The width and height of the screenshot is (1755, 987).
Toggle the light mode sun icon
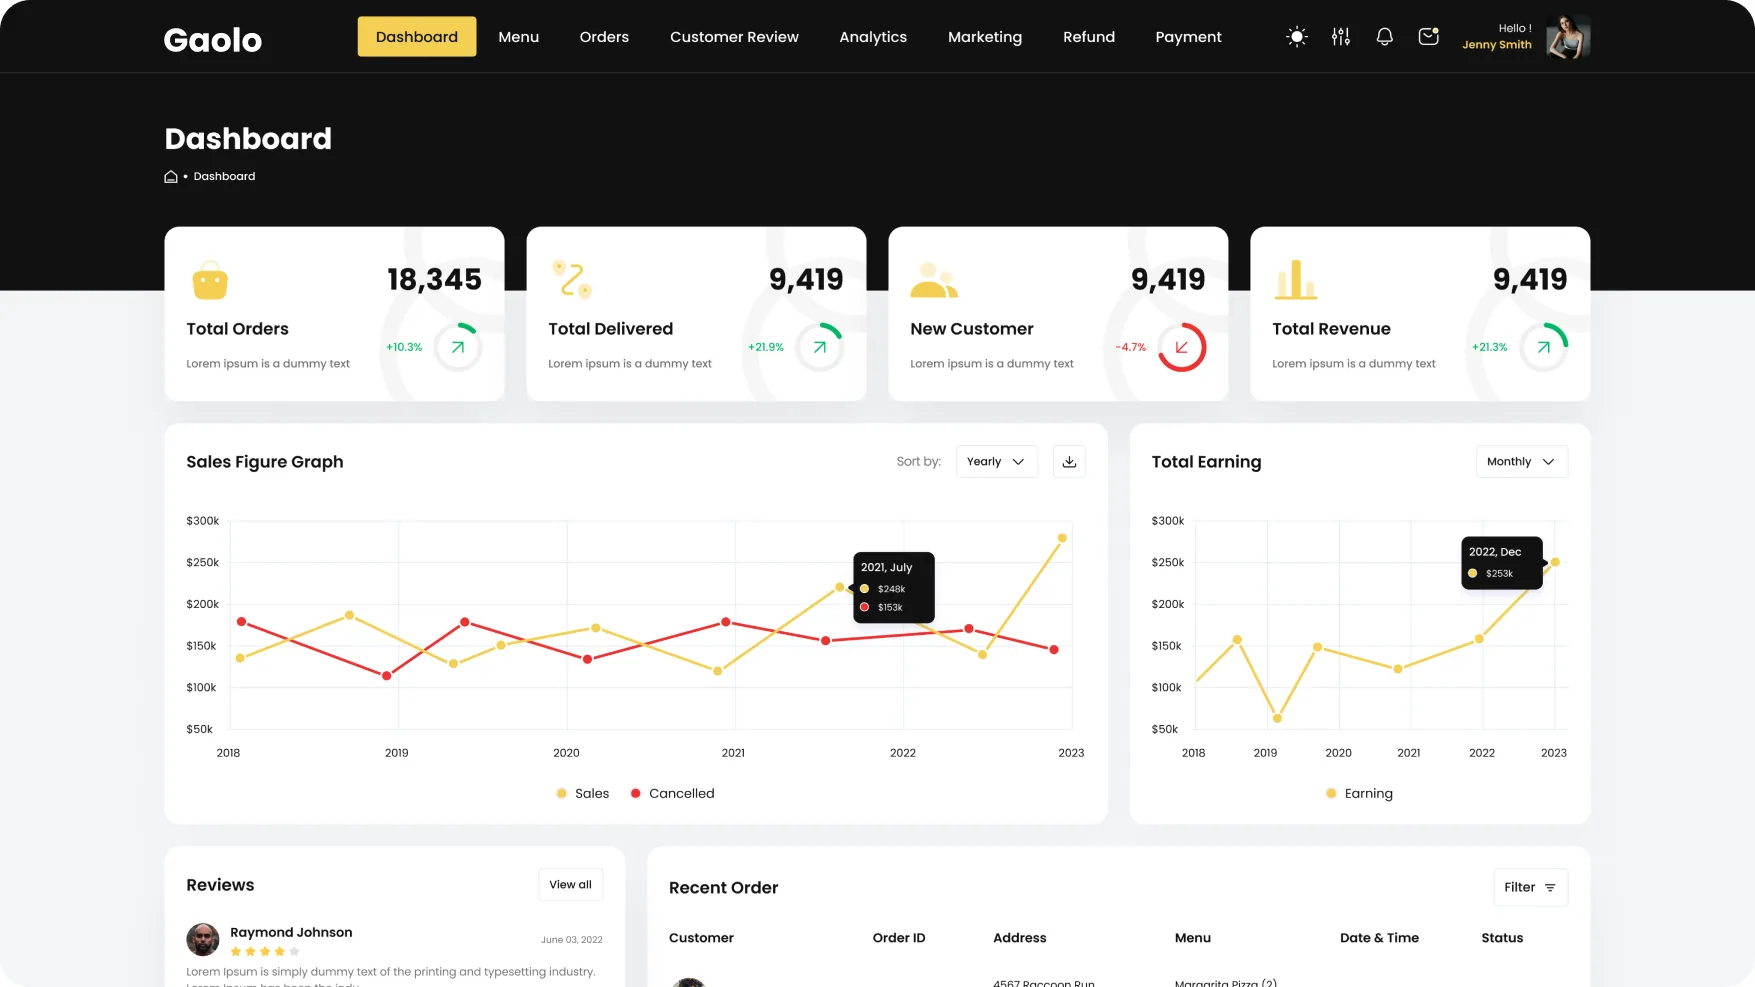click(x=1297, y=37)
